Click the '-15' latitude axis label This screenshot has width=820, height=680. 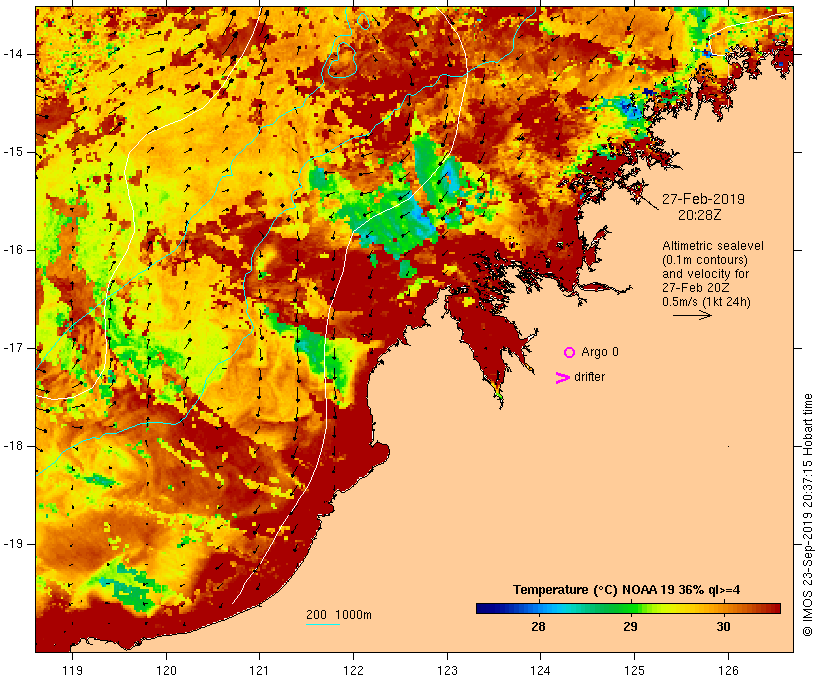[x=13, y=152]
